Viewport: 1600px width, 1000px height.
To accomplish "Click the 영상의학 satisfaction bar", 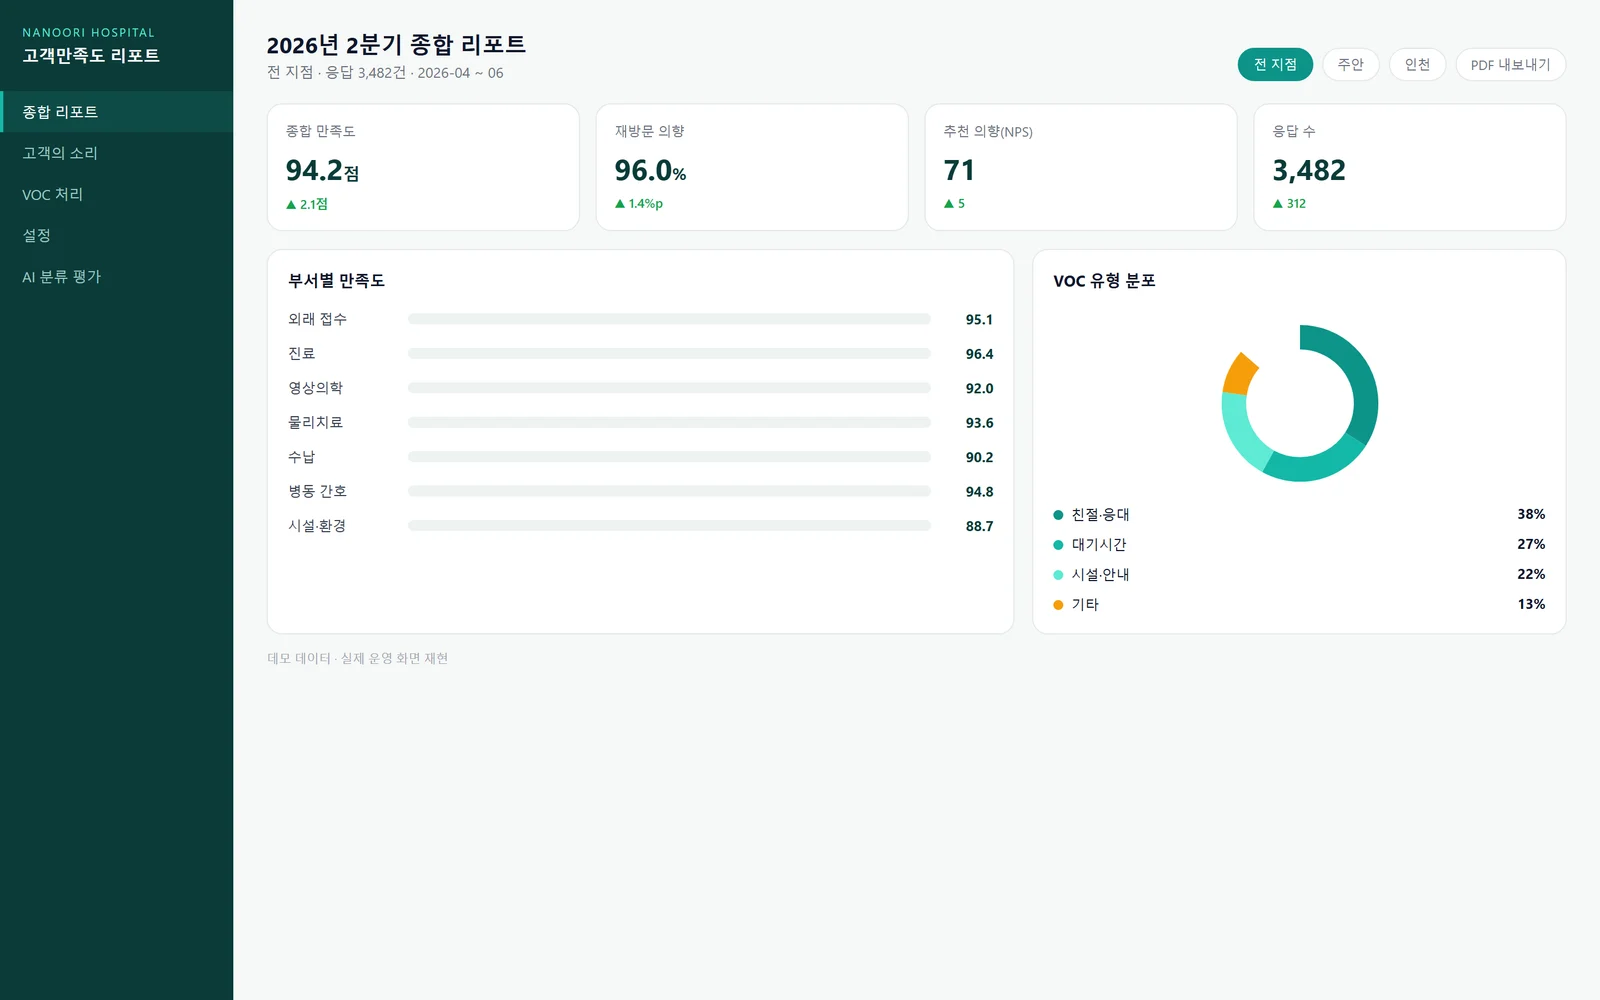I will 669,388.
